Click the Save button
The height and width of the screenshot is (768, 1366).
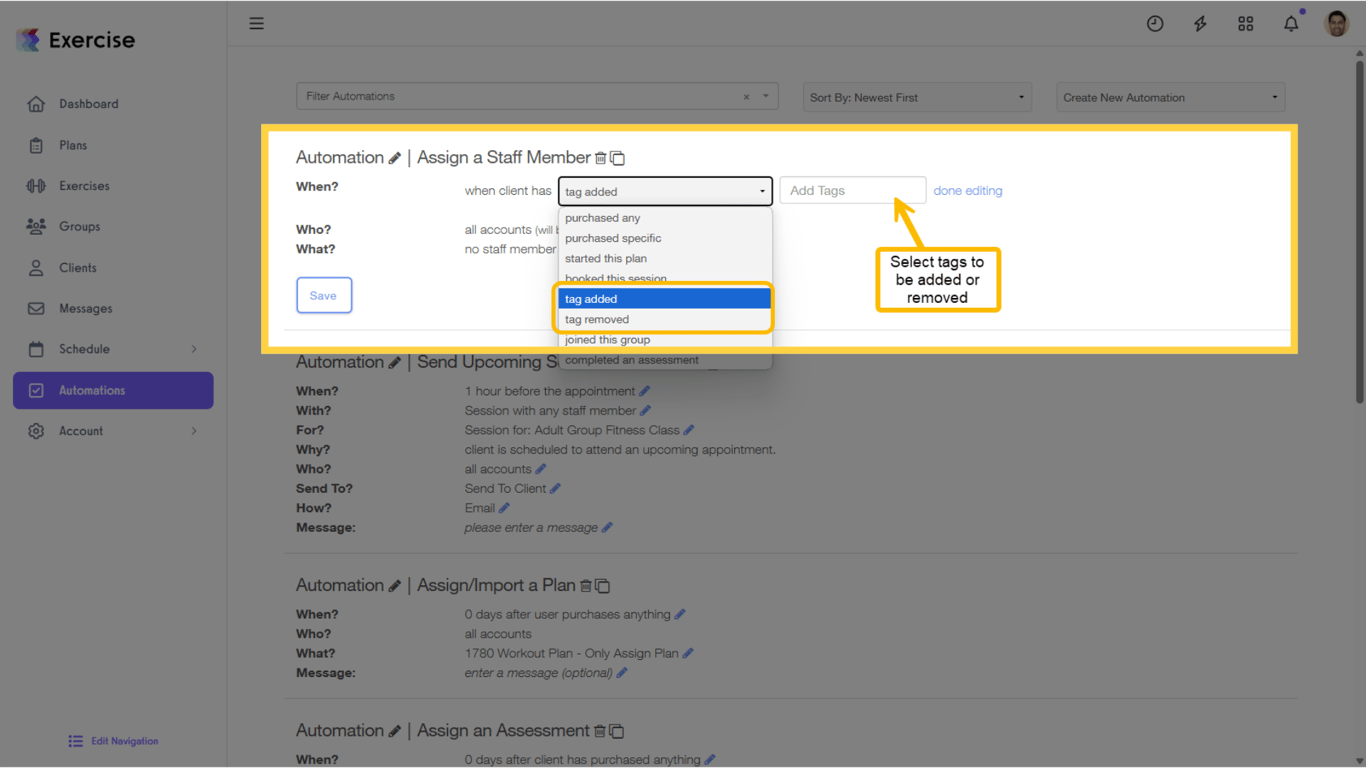(324, 295)
